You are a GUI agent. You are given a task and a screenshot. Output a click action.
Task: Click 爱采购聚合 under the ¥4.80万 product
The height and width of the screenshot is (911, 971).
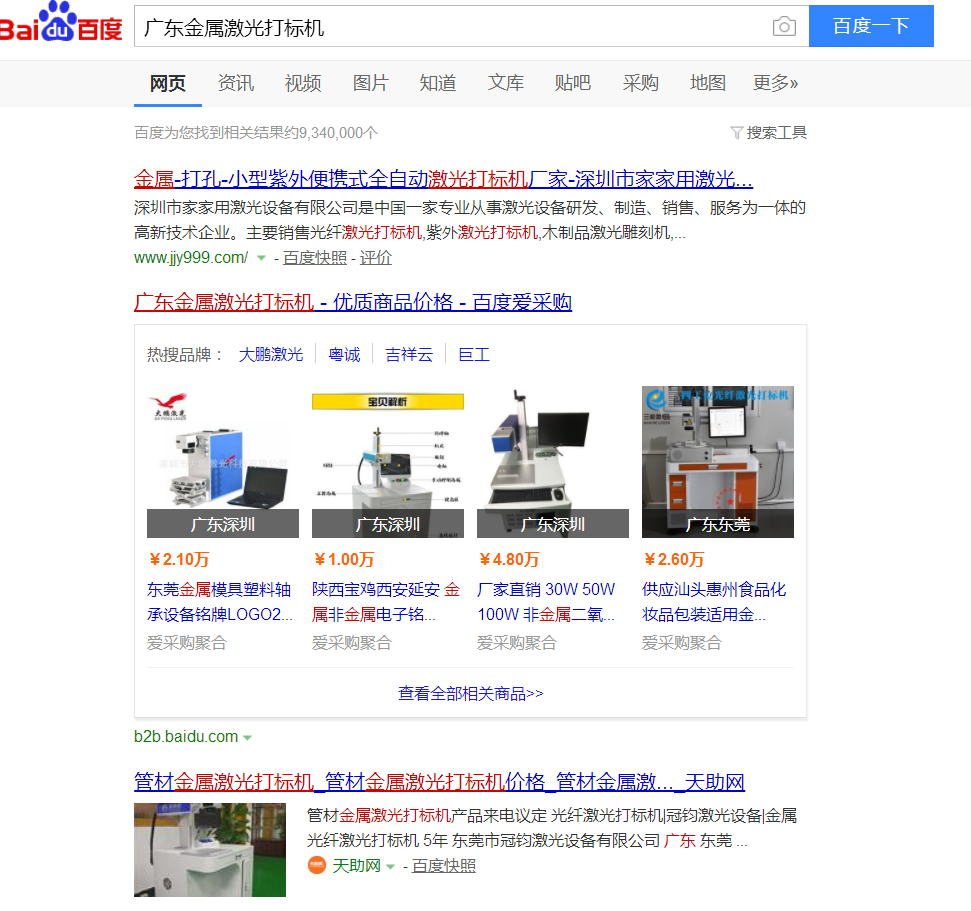(x=517, y=643)
